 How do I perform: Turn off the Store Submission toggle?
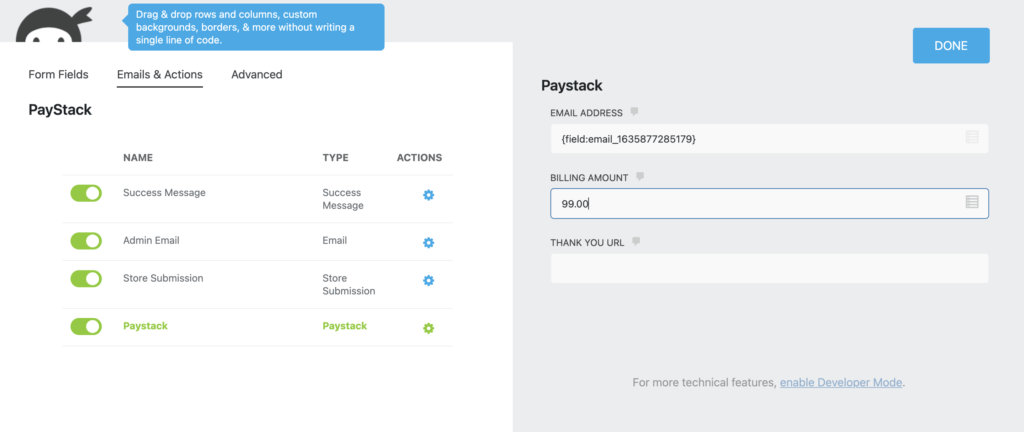tap(86, 279)
